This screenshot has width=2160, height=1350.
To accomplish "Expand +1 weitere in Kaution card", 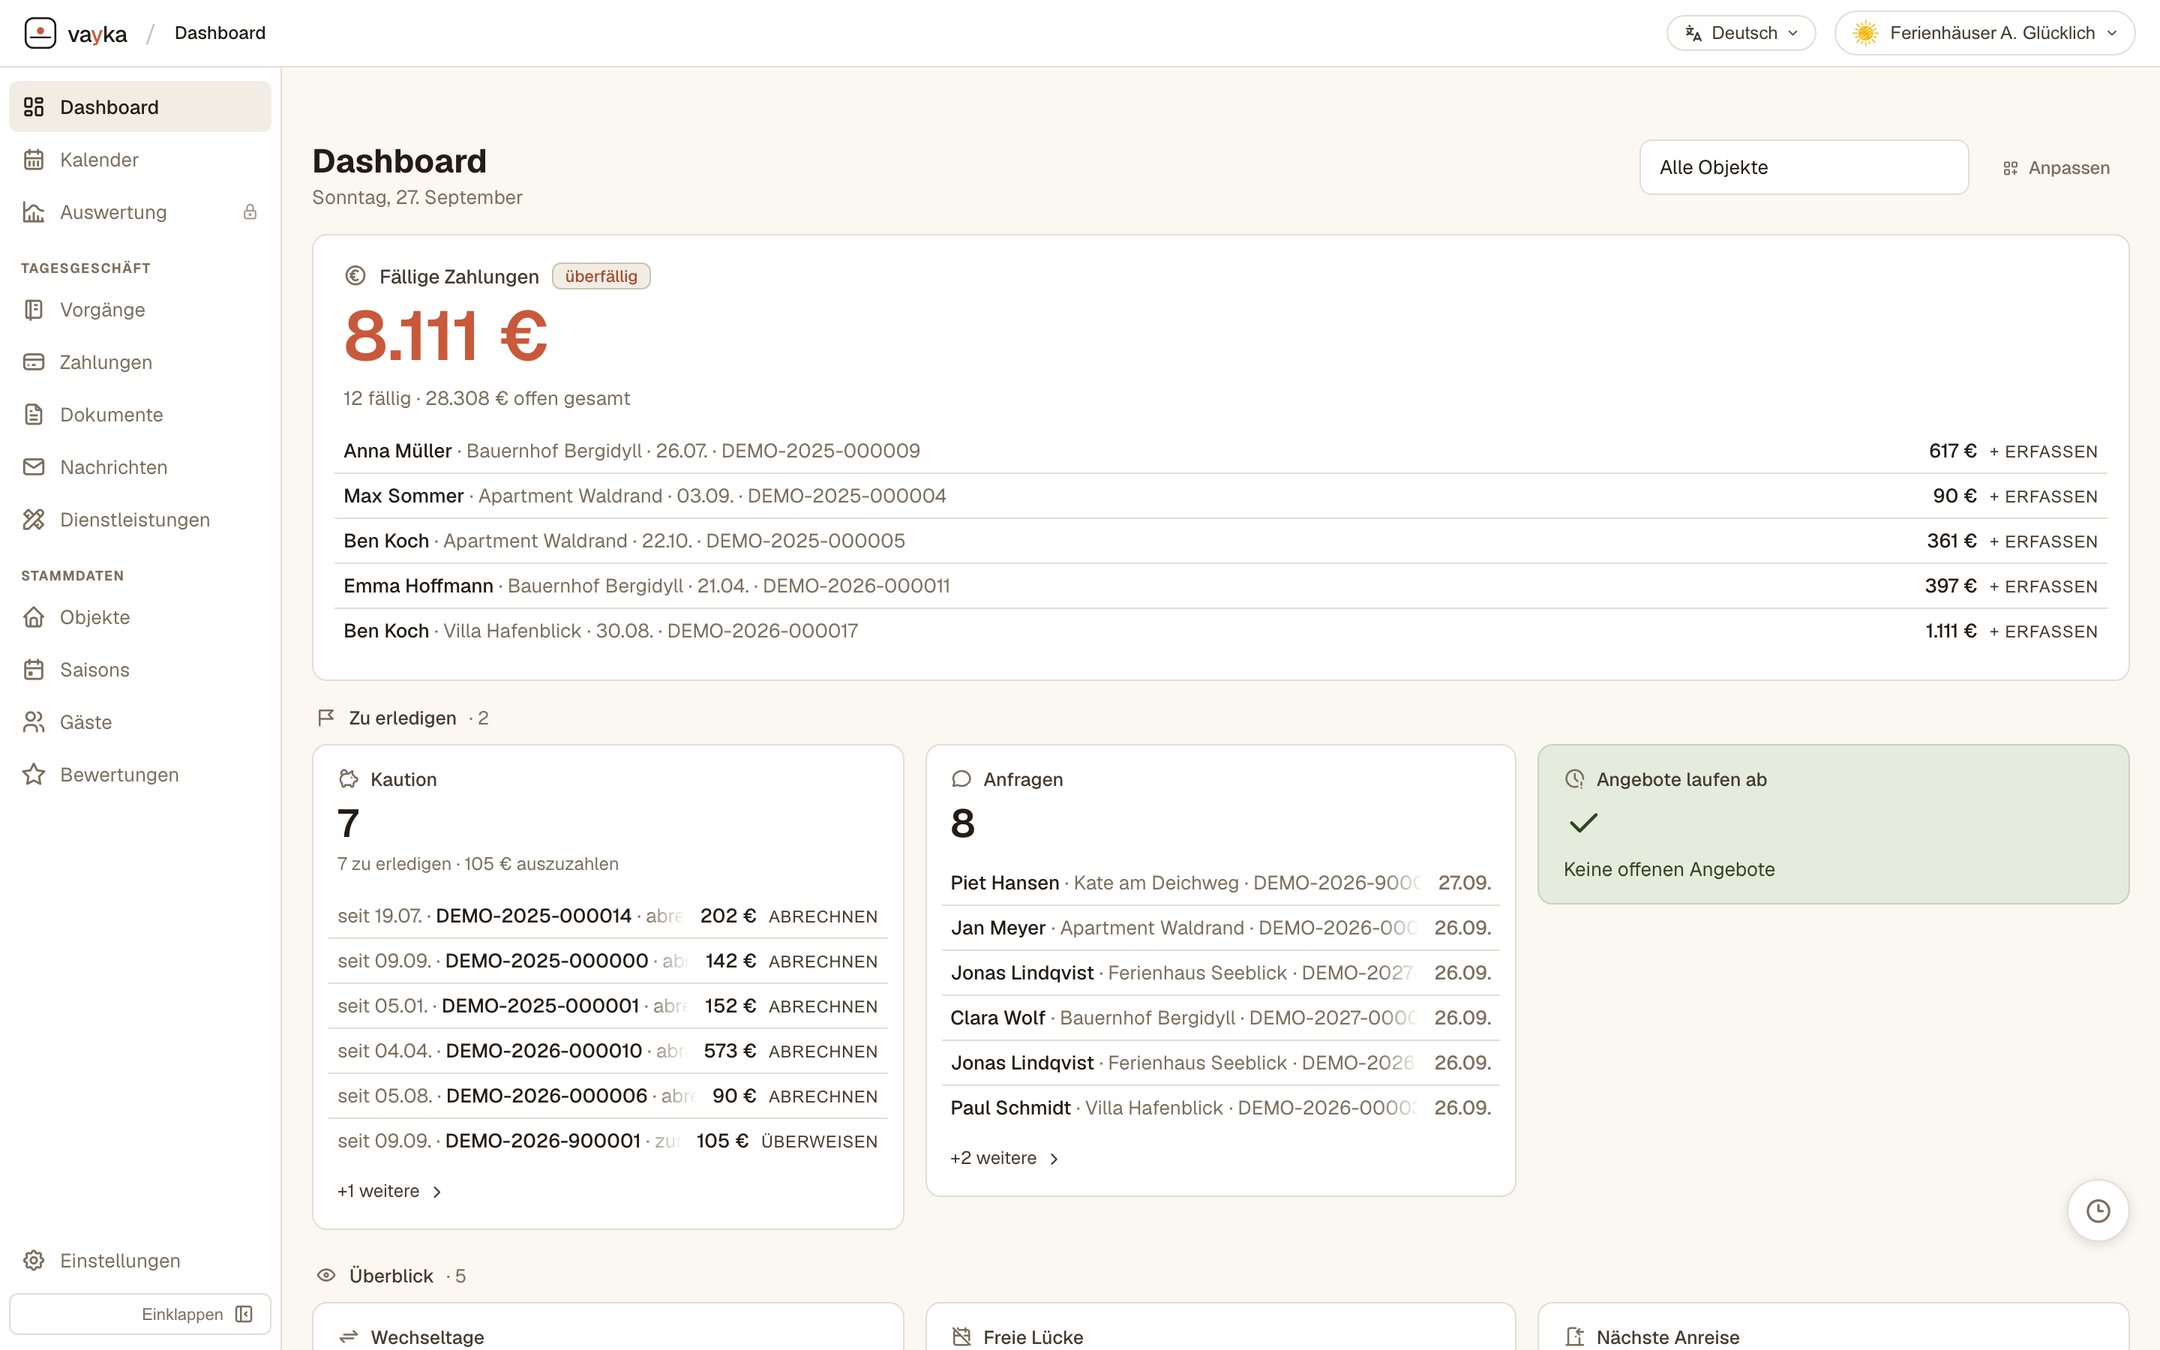I will [390, 1191].
